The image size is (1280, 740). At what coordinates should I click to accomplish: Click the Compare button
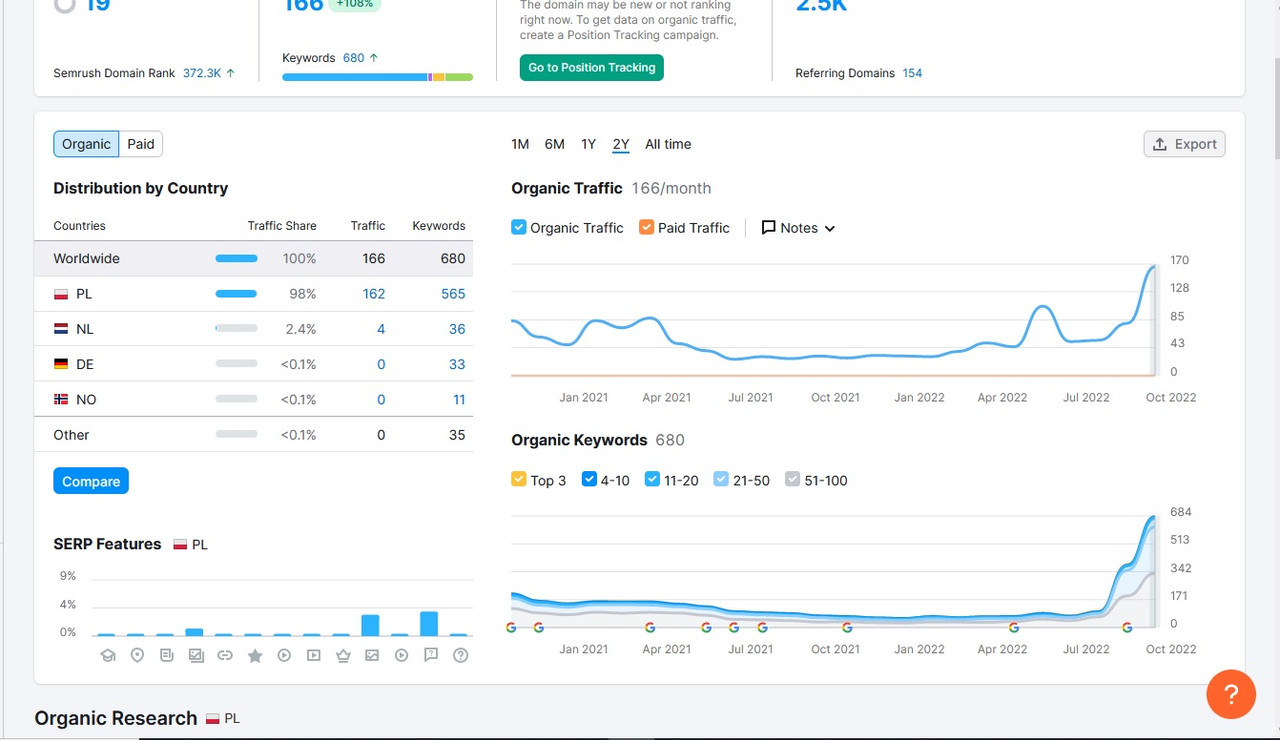click(x=91, y=481)
